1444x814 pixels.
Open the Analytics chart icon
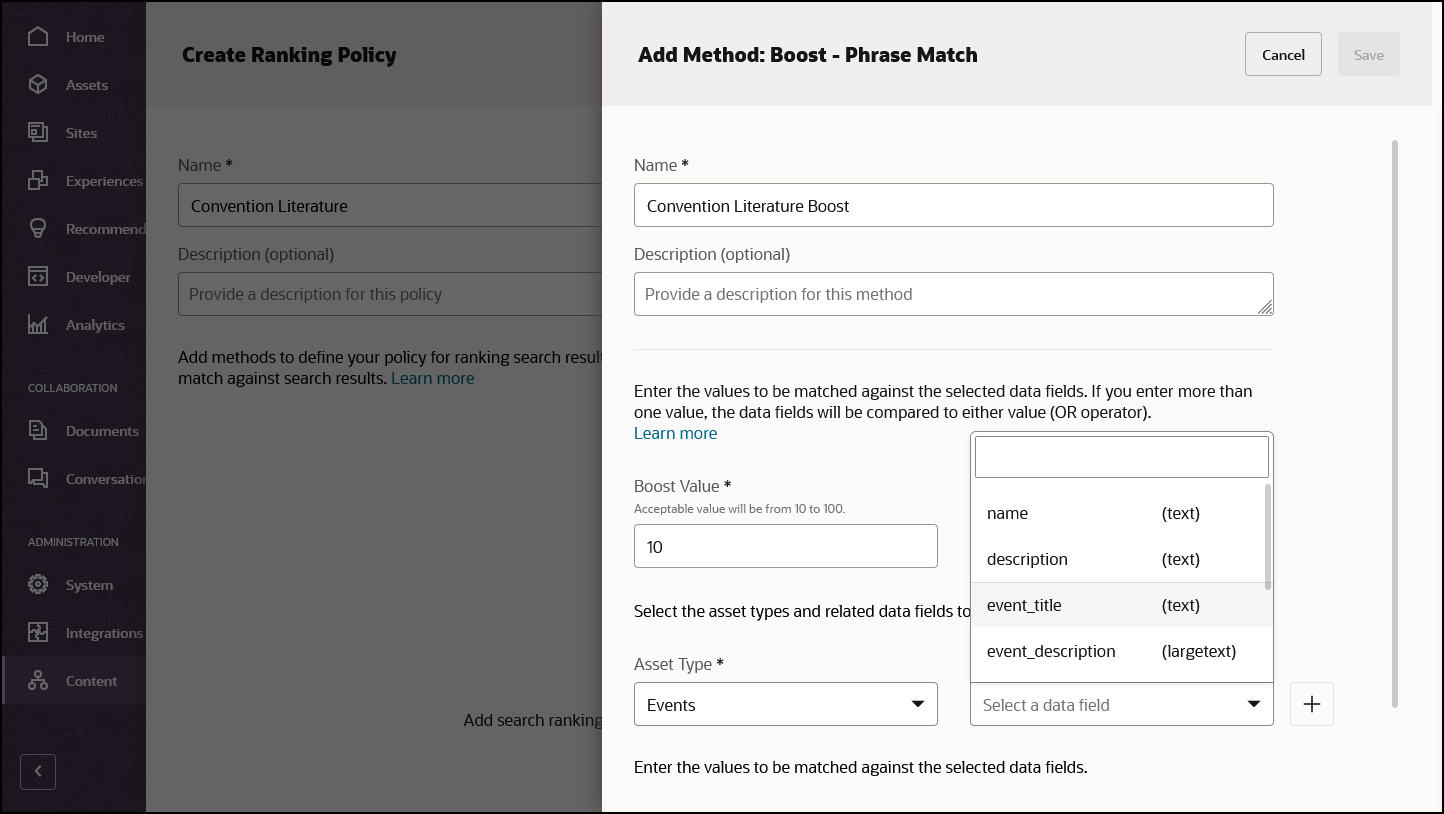click(x=38, y=325)
